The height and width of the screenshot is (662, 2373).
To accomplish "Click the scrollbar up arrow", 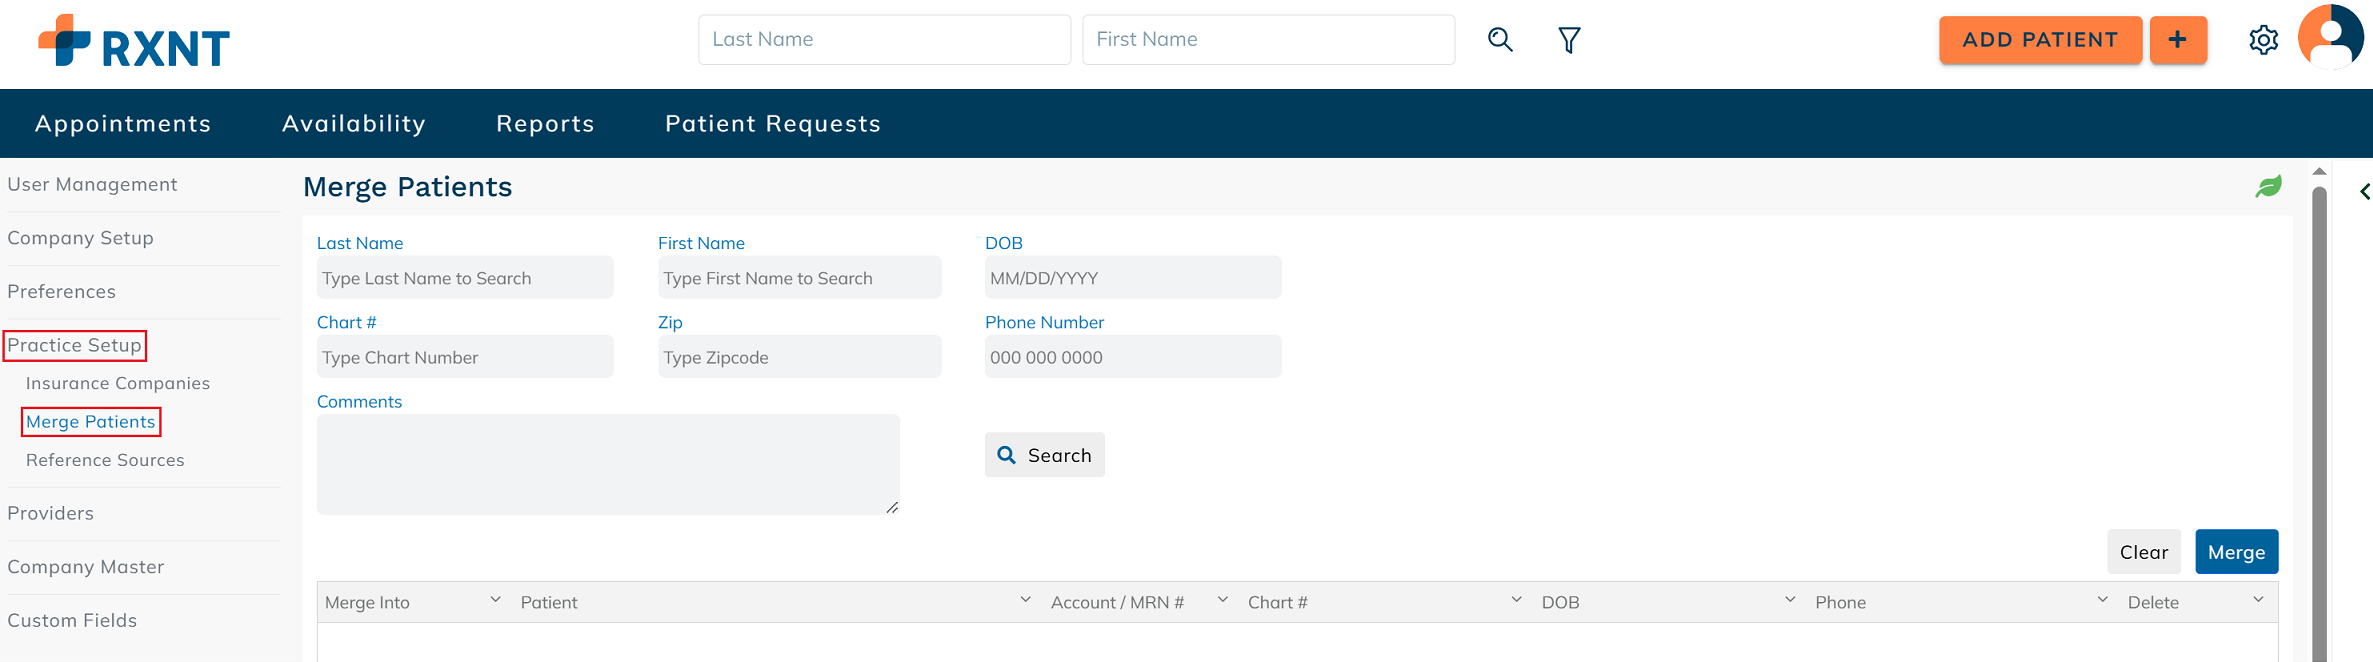I will (x=2319, y=172).
